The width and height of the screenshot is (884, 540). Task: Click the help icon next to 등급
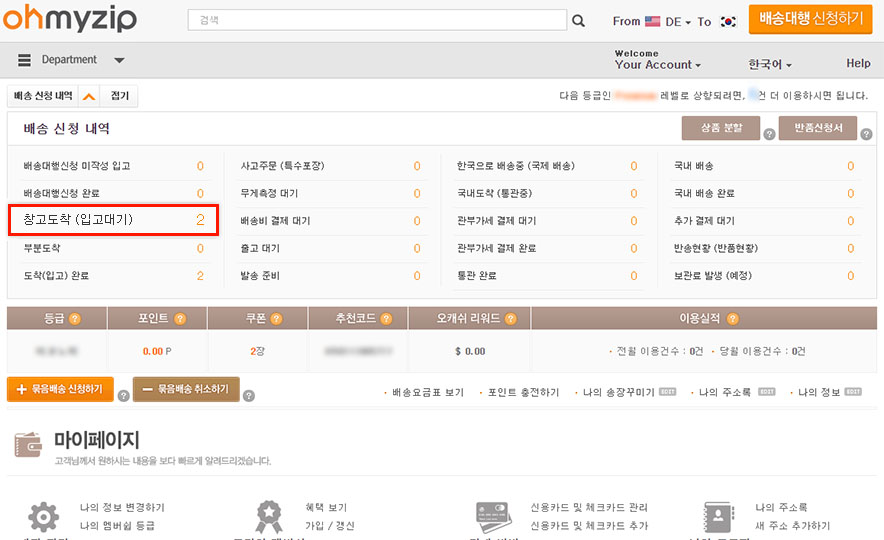tap(75, 319)
